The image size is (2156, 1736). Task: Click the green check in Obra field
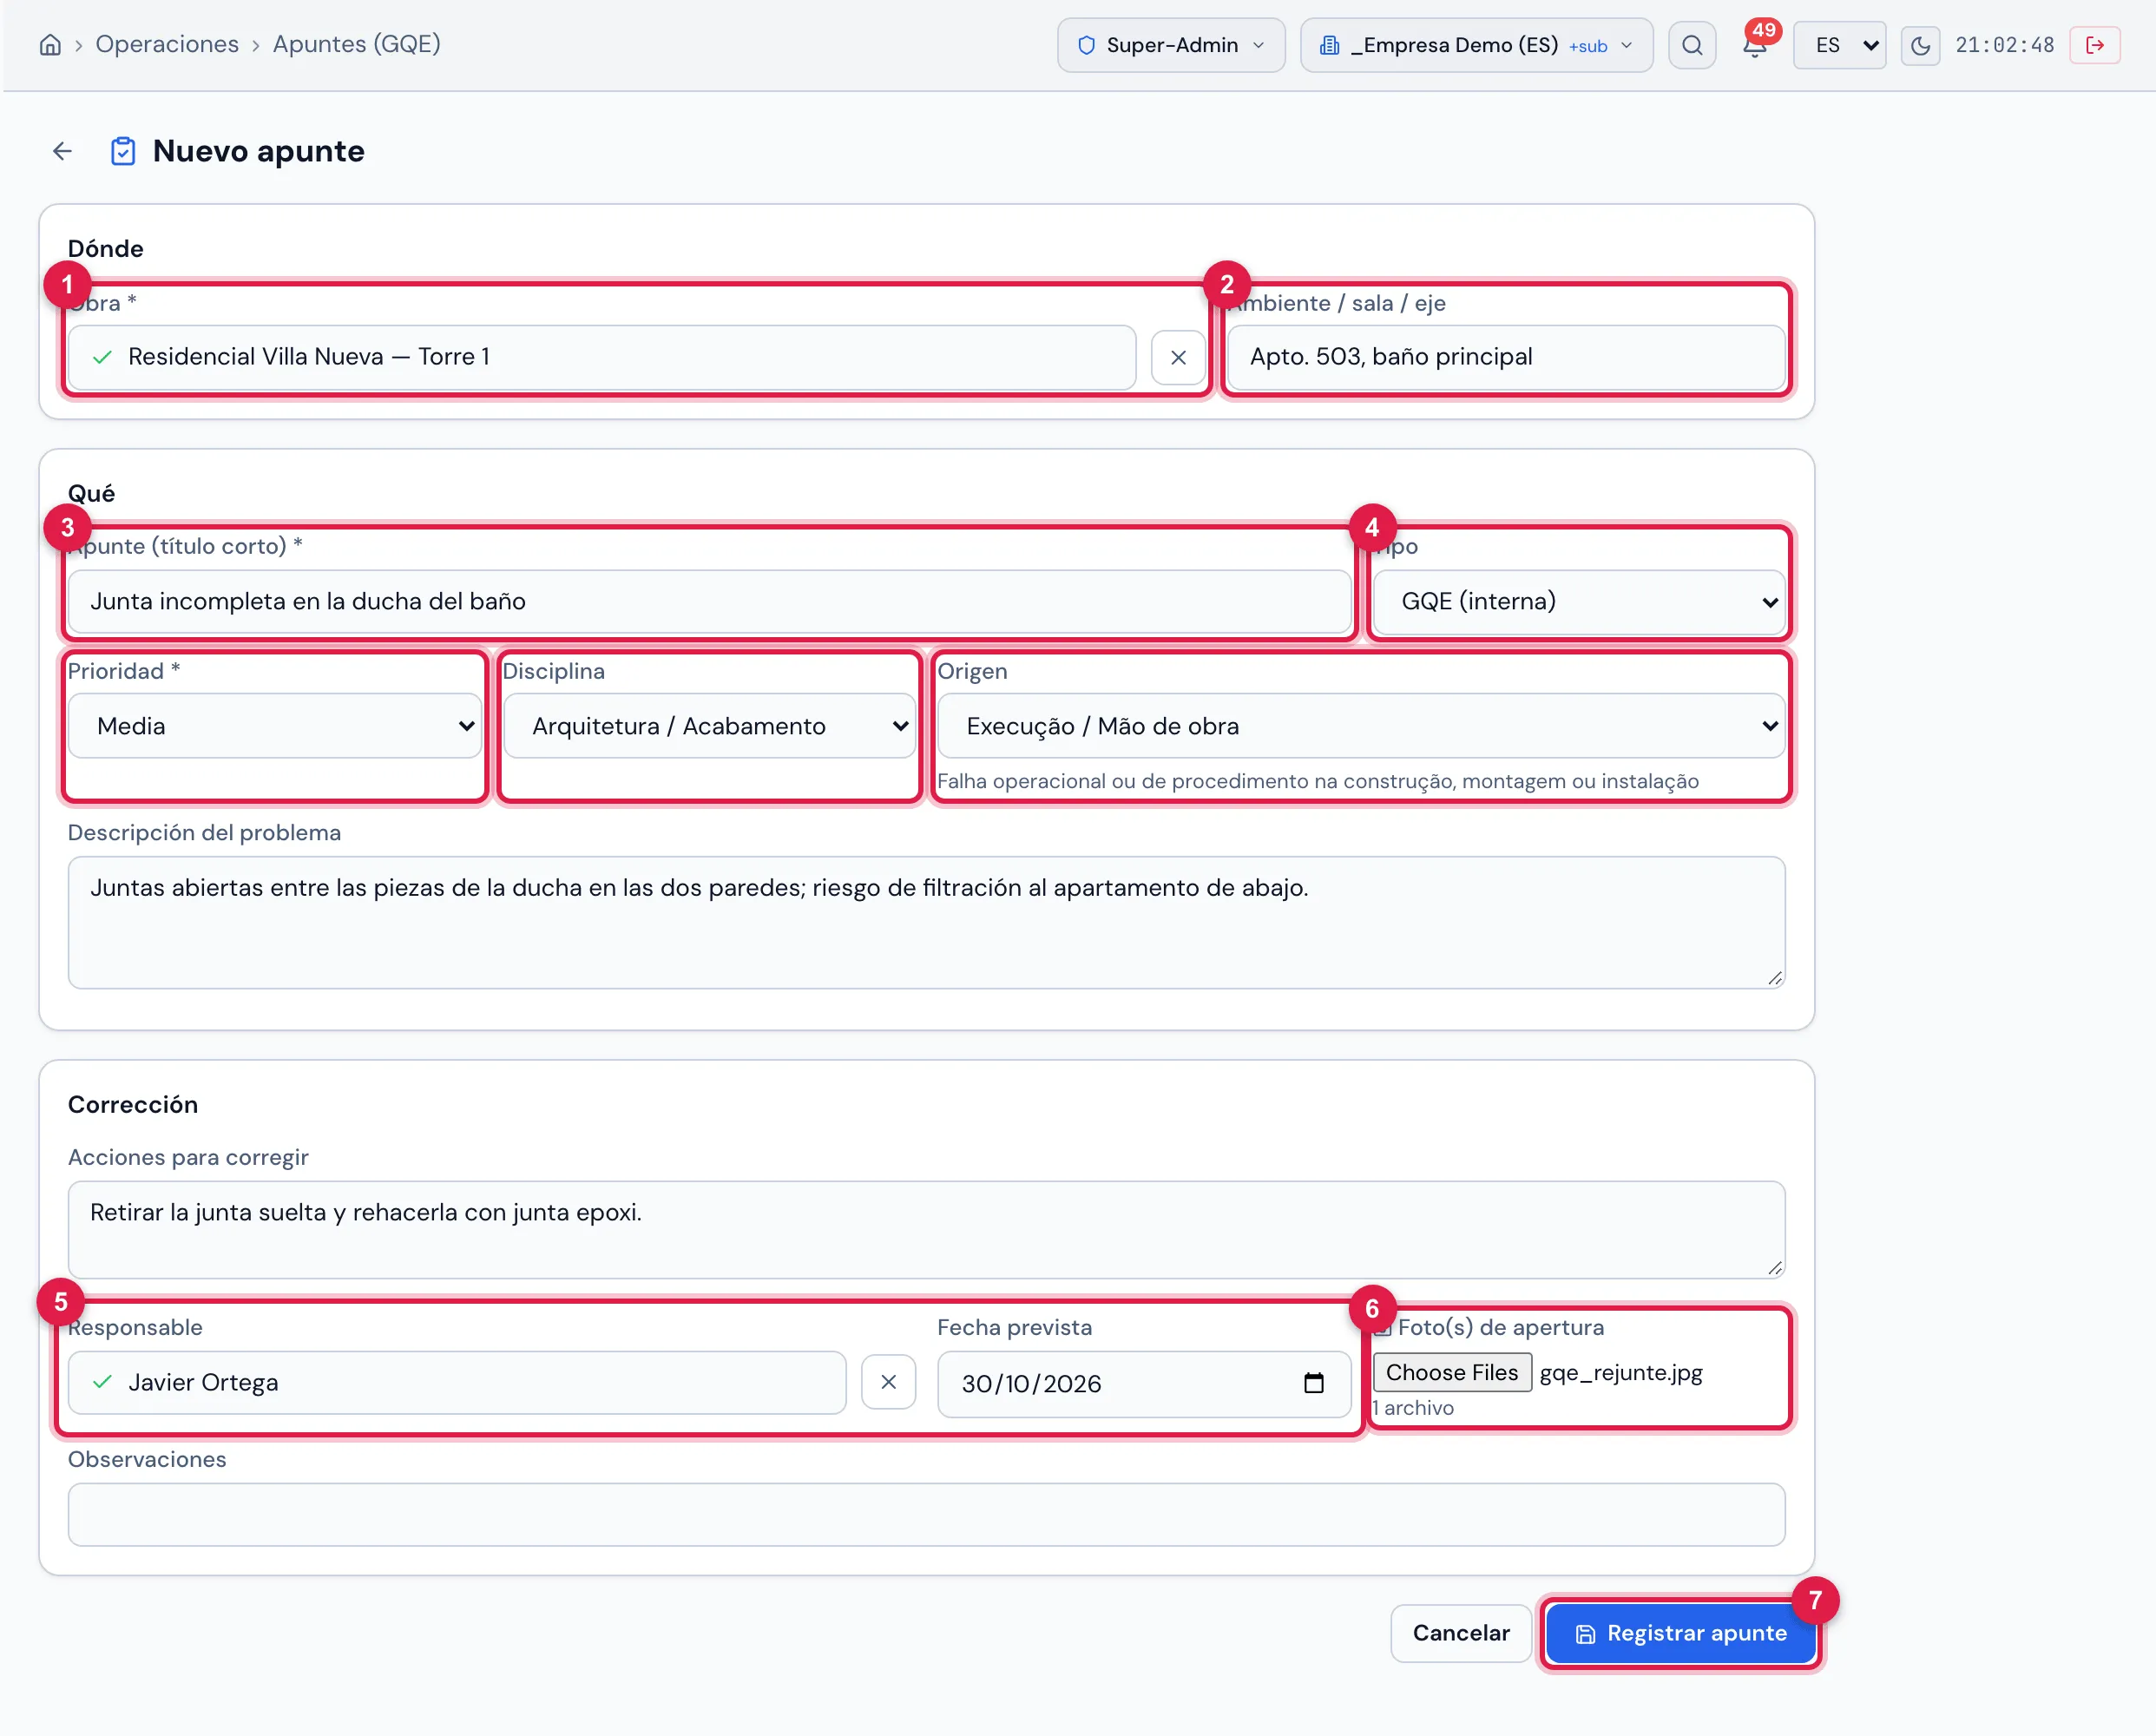coord(102,357)
